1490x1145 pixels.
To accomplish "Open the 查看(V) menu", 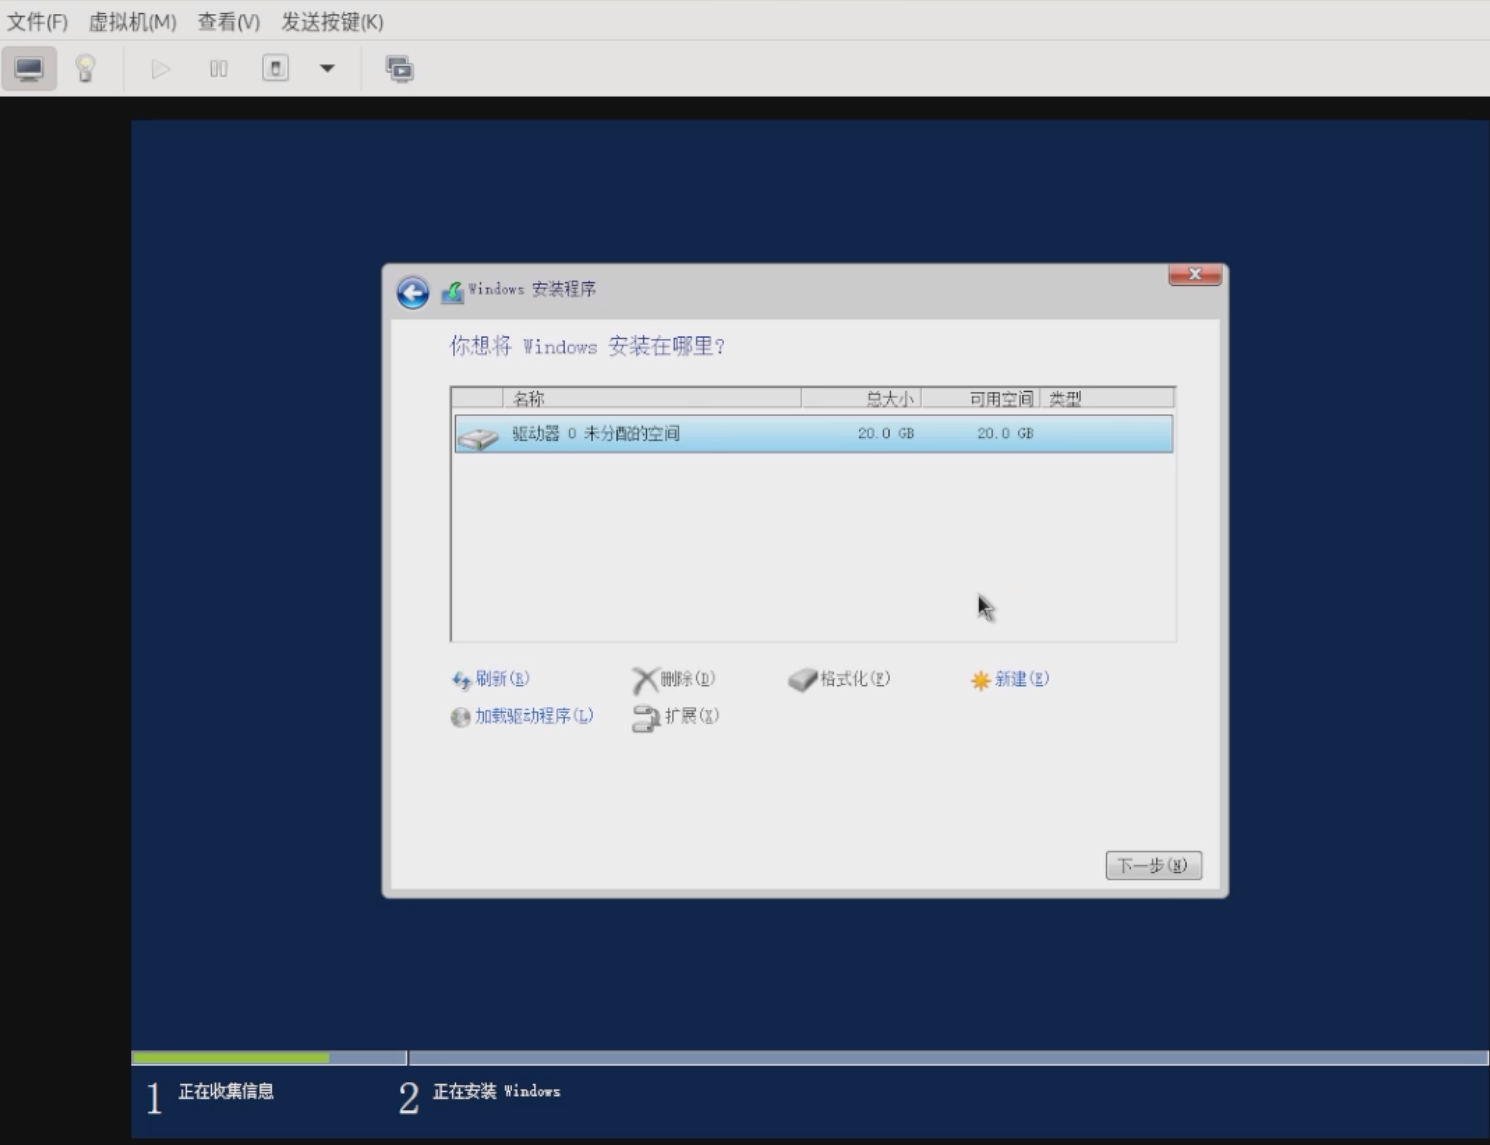I will tap(229, 21).
